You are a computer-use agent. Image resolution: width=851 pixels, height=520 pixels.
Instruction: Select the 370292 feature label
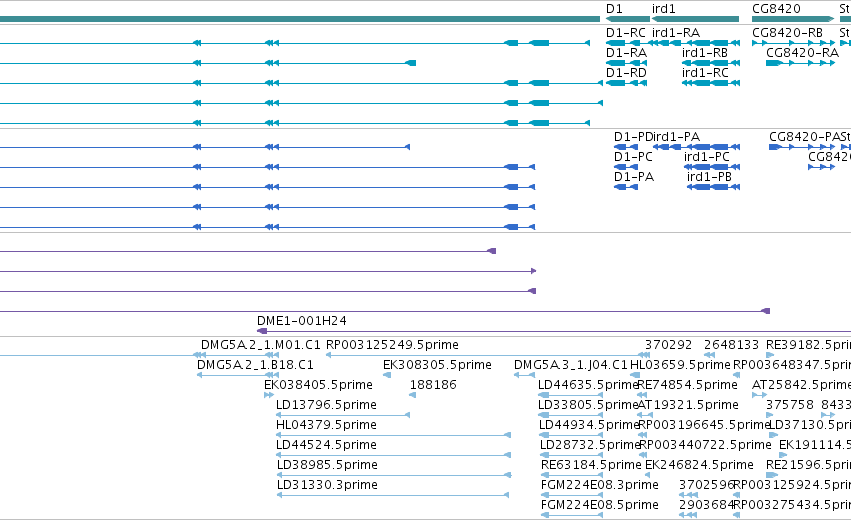pyautogui.click(x=668, y=345)
